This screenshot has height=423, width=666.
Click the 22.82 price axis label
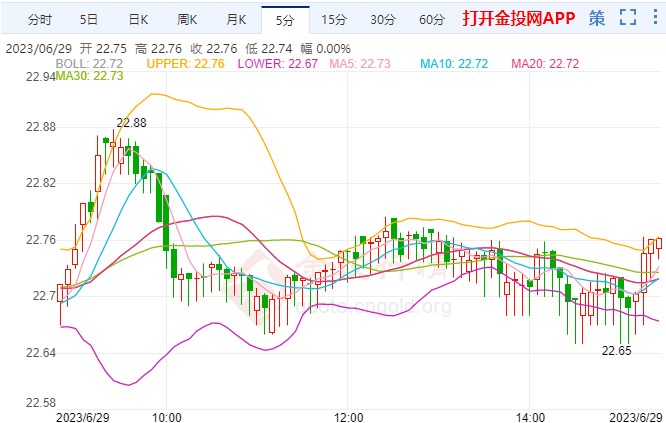click(41, 183)
